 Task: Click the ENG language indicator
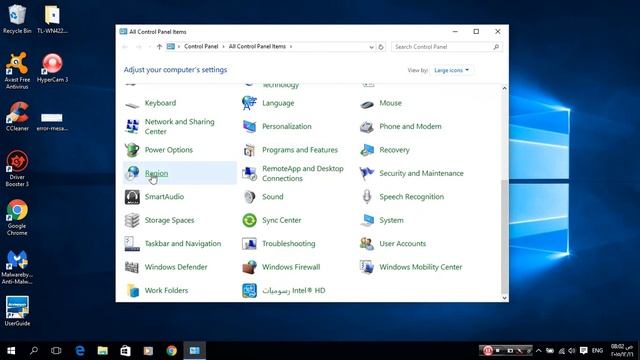point(597,351)
